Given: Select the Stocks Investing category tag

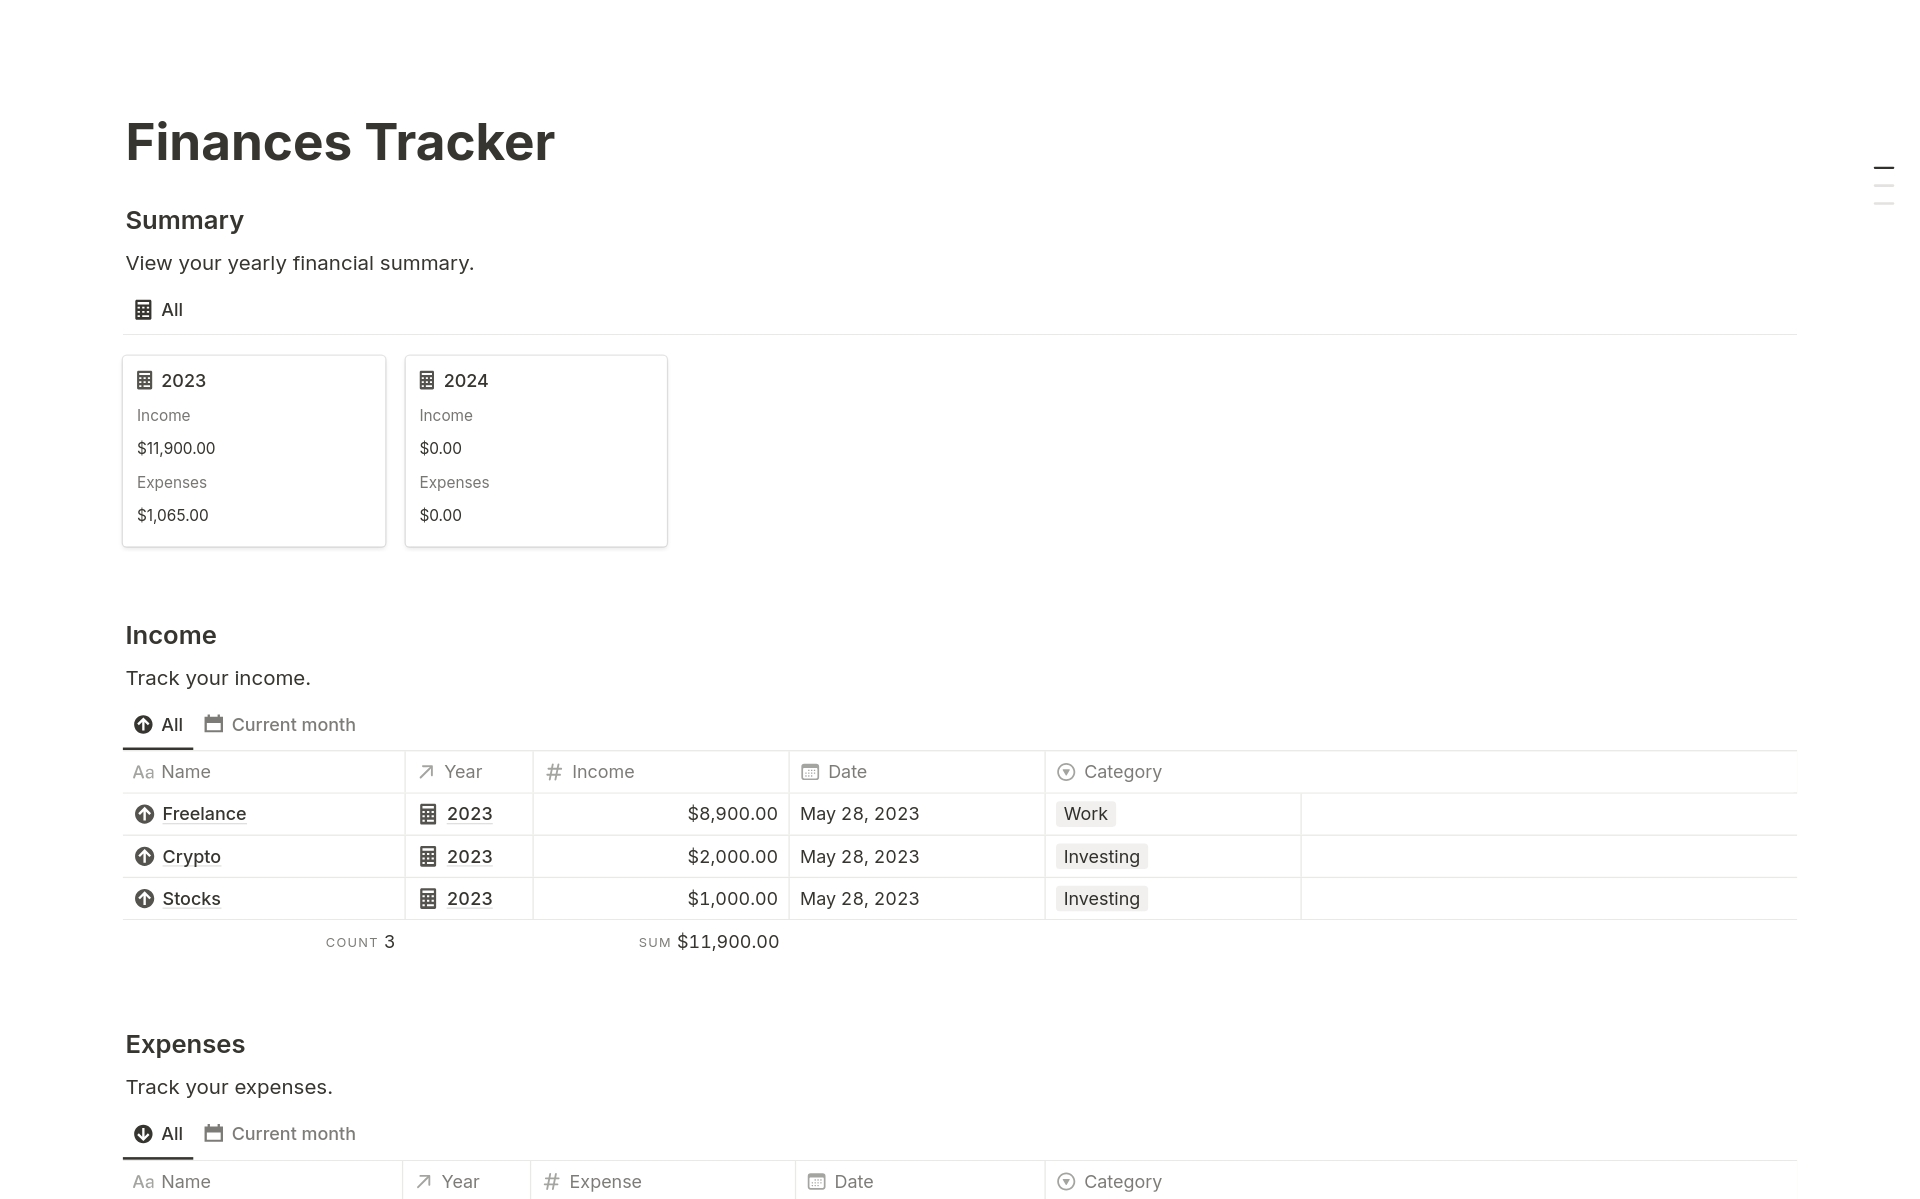Looking at the screenshot, I should 1101,898.
